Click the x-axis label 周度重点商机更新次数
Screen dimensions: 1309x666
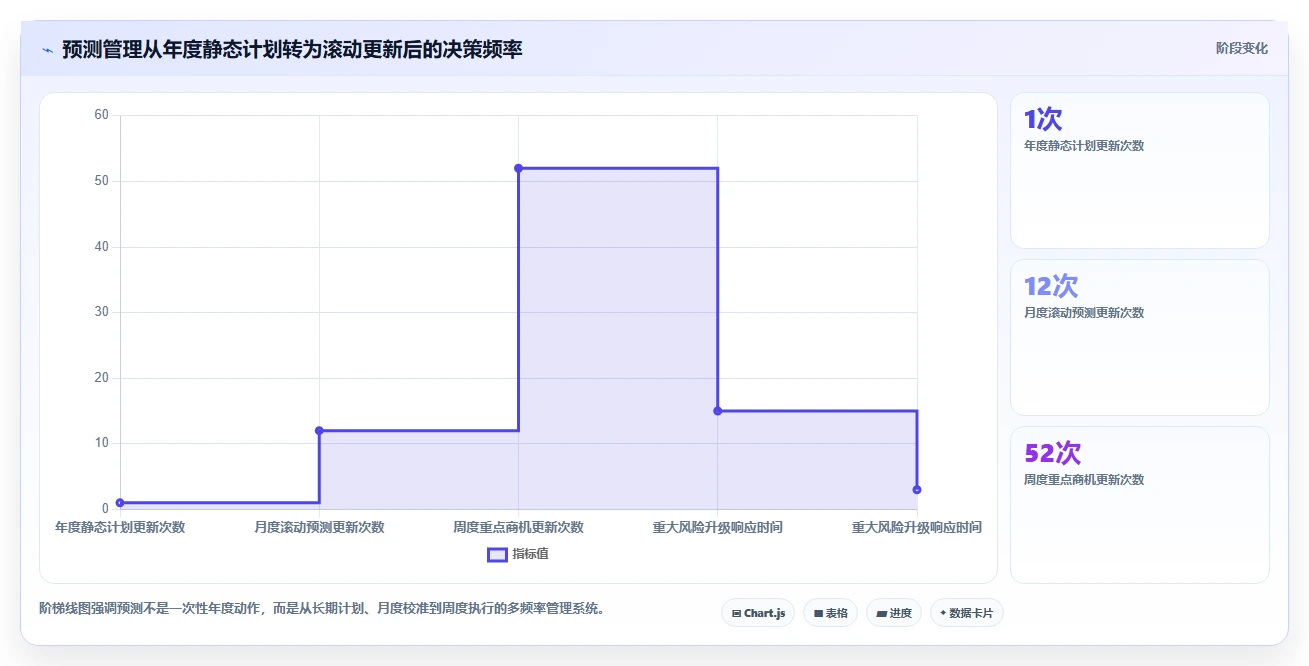coord(518,527)
